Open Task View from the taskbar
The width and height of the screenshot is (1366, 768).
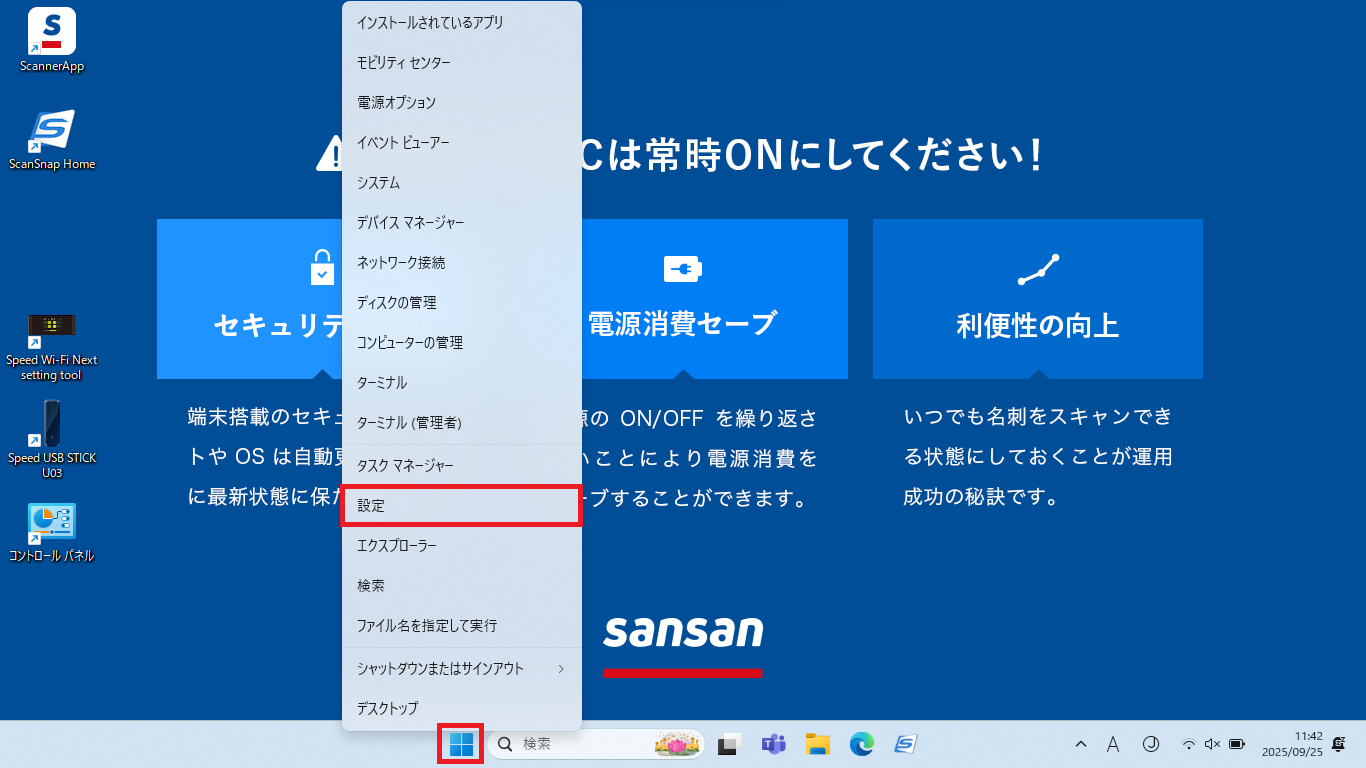pos(730,744)
